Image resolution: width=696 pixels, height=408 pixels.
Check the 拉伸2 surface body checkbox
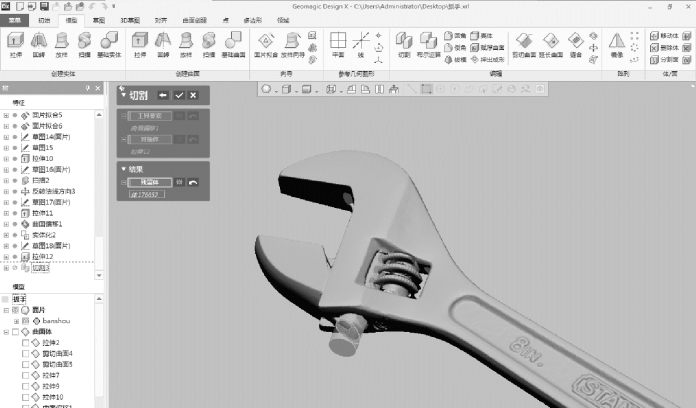coord(25,343)
